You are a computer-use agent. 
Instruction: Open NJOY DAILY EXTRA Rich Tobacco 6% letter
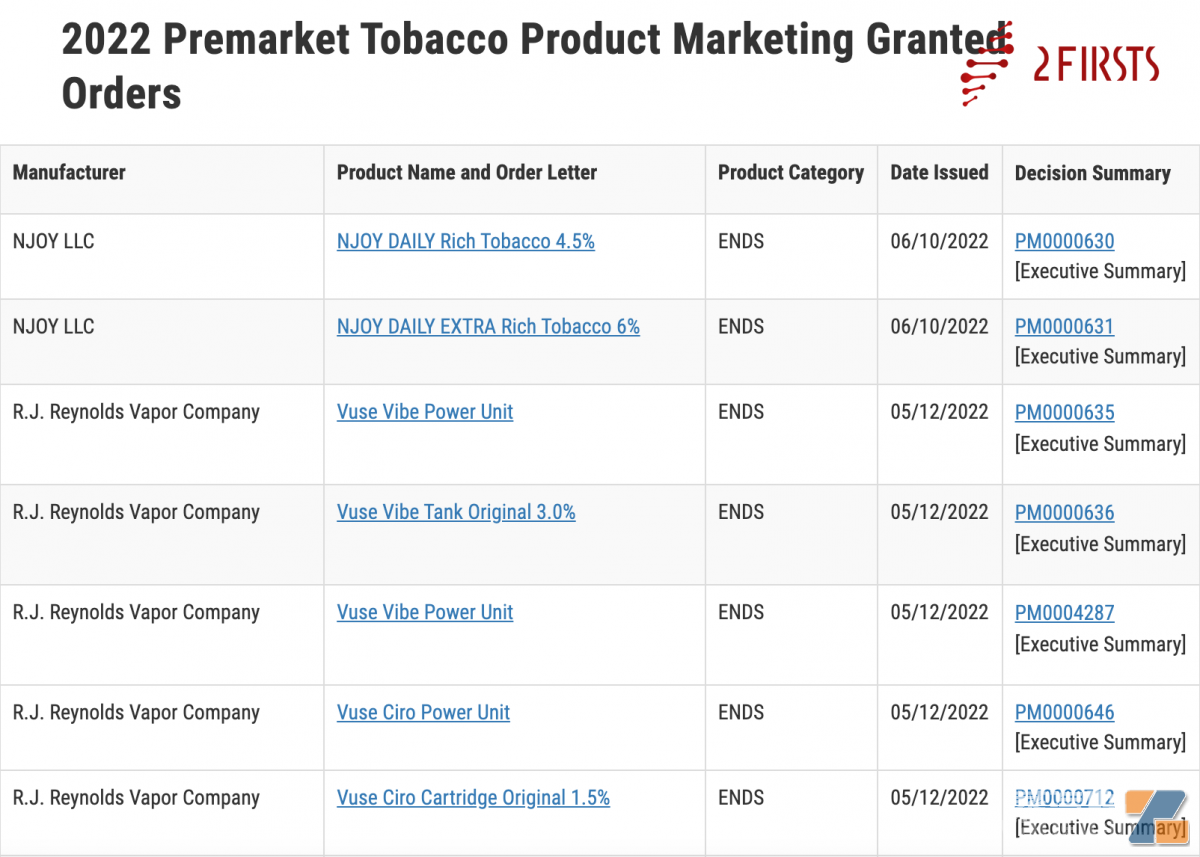click(x=488, y=327)
